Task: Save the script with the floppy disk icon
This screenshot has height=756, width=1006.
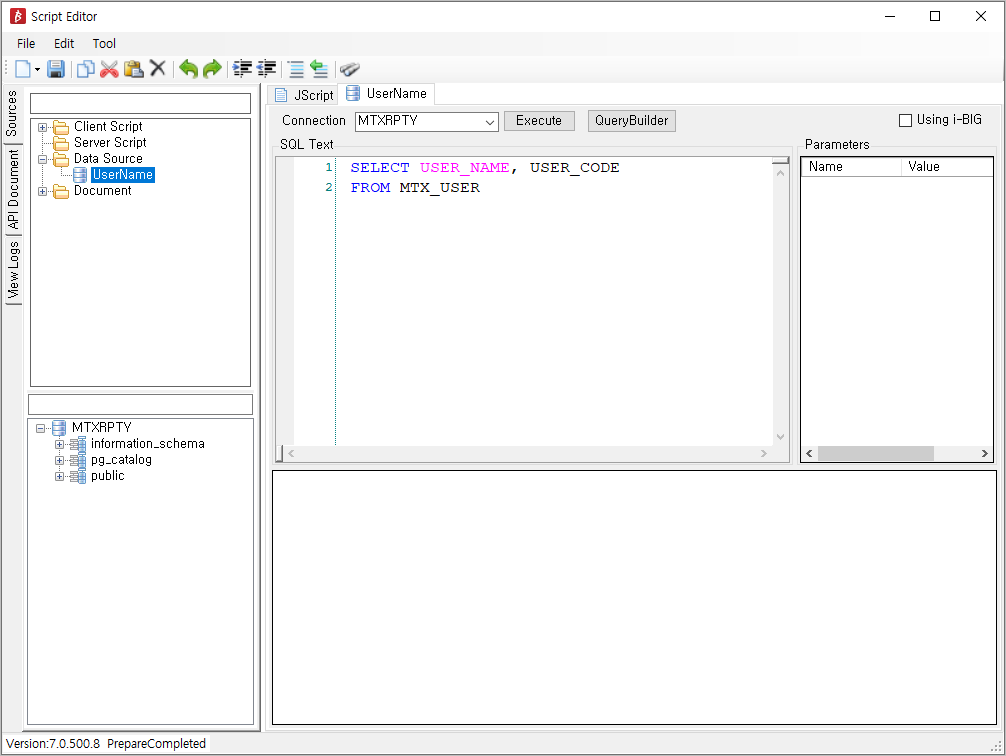Action: (x=56, y=69)
